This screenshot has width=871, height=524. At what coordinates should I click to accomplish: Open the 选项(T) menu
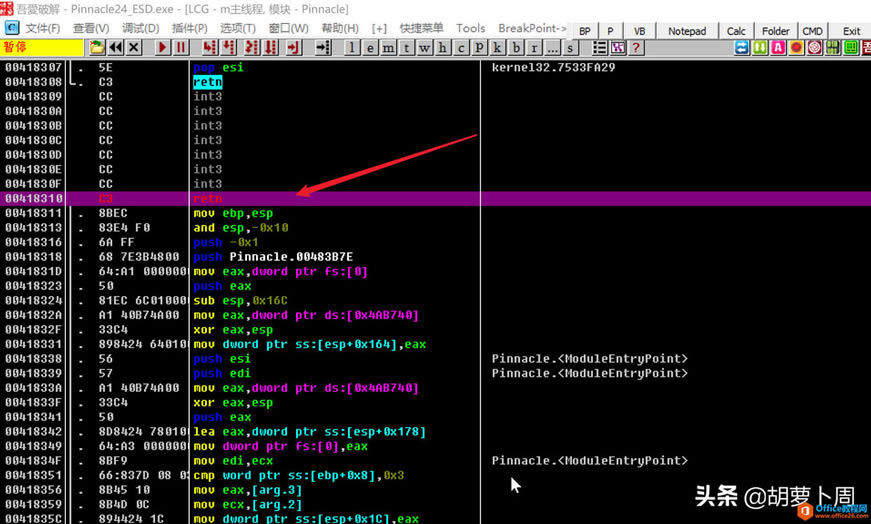coord(238,28)
